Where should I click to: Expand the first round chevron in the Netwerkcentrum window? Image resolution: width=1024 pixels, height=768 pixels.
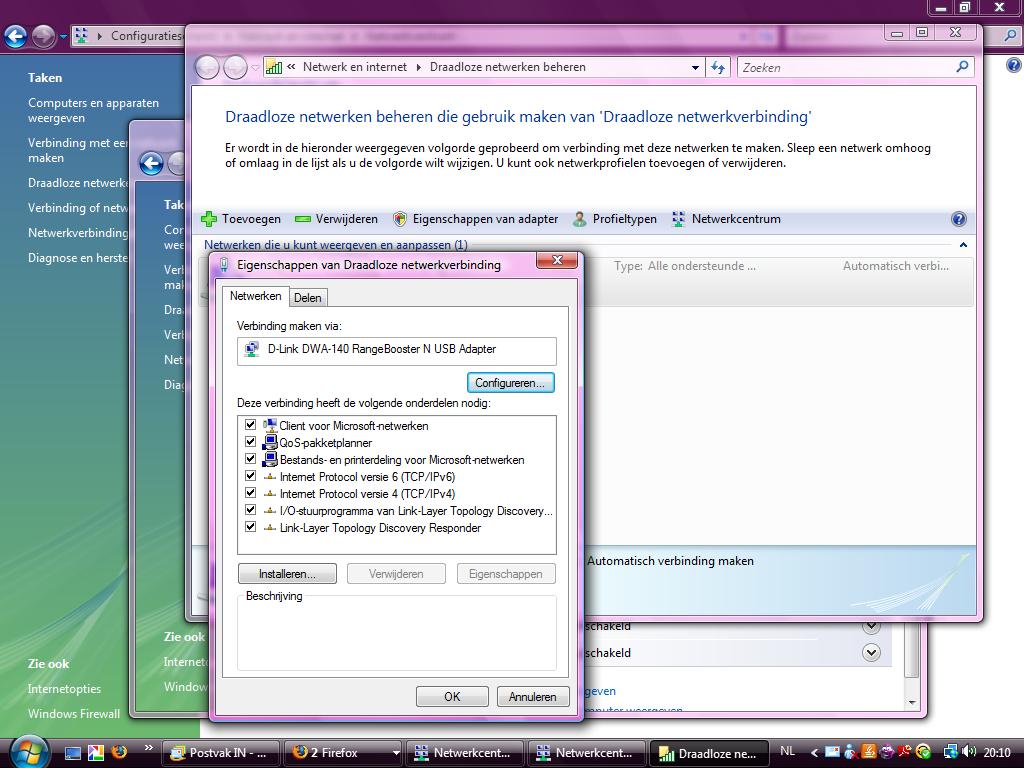(871, 626)
